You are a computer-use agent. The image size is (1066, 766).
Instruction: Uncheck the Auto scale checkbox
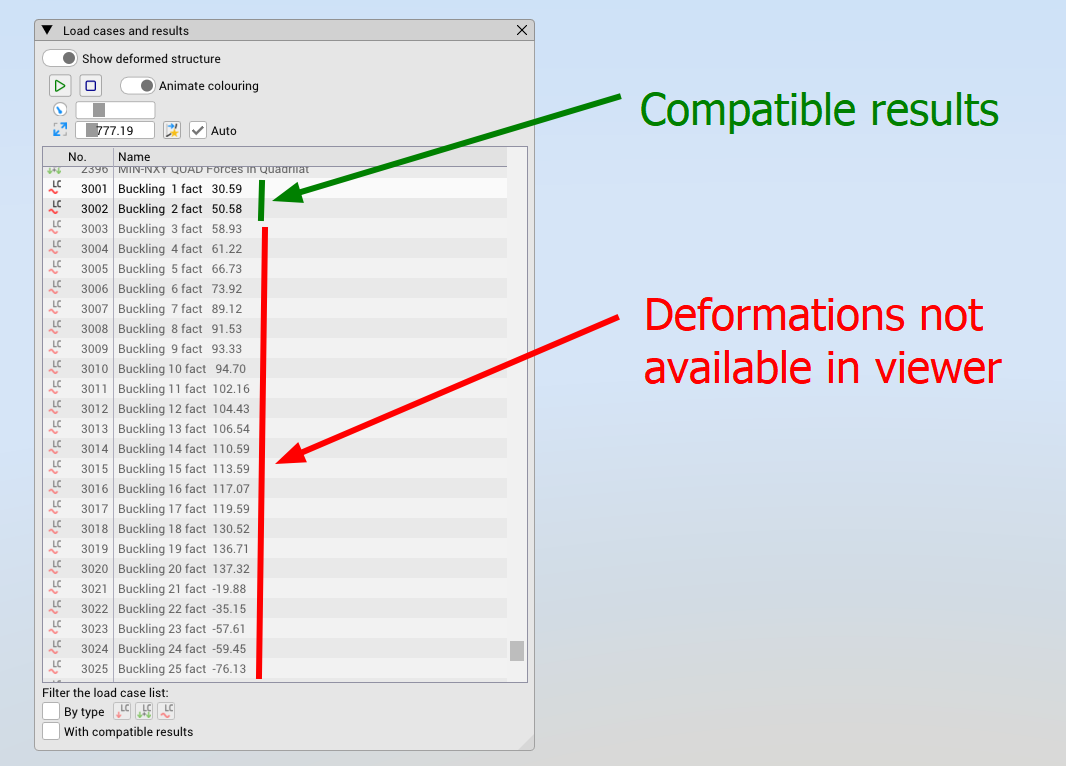[198, 130]
